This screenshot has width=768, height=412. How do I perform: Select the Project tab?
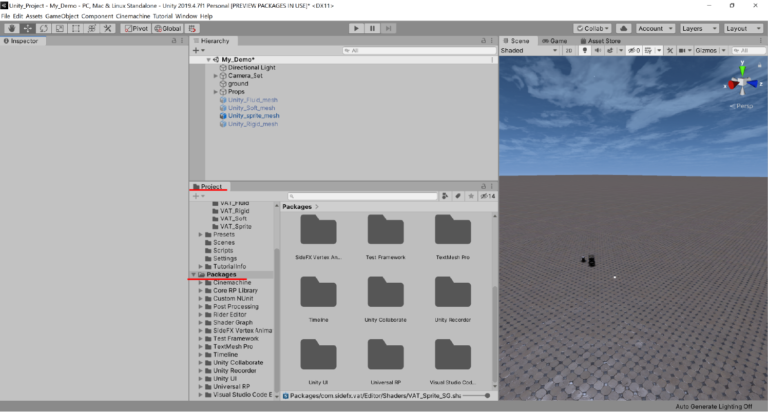208,187
